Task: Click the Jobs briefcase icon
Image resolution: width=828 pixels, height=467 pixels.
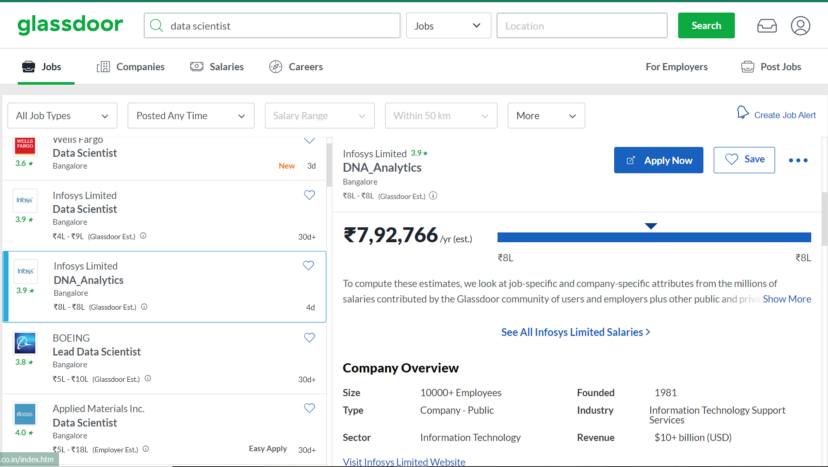Action: point(29,67)
